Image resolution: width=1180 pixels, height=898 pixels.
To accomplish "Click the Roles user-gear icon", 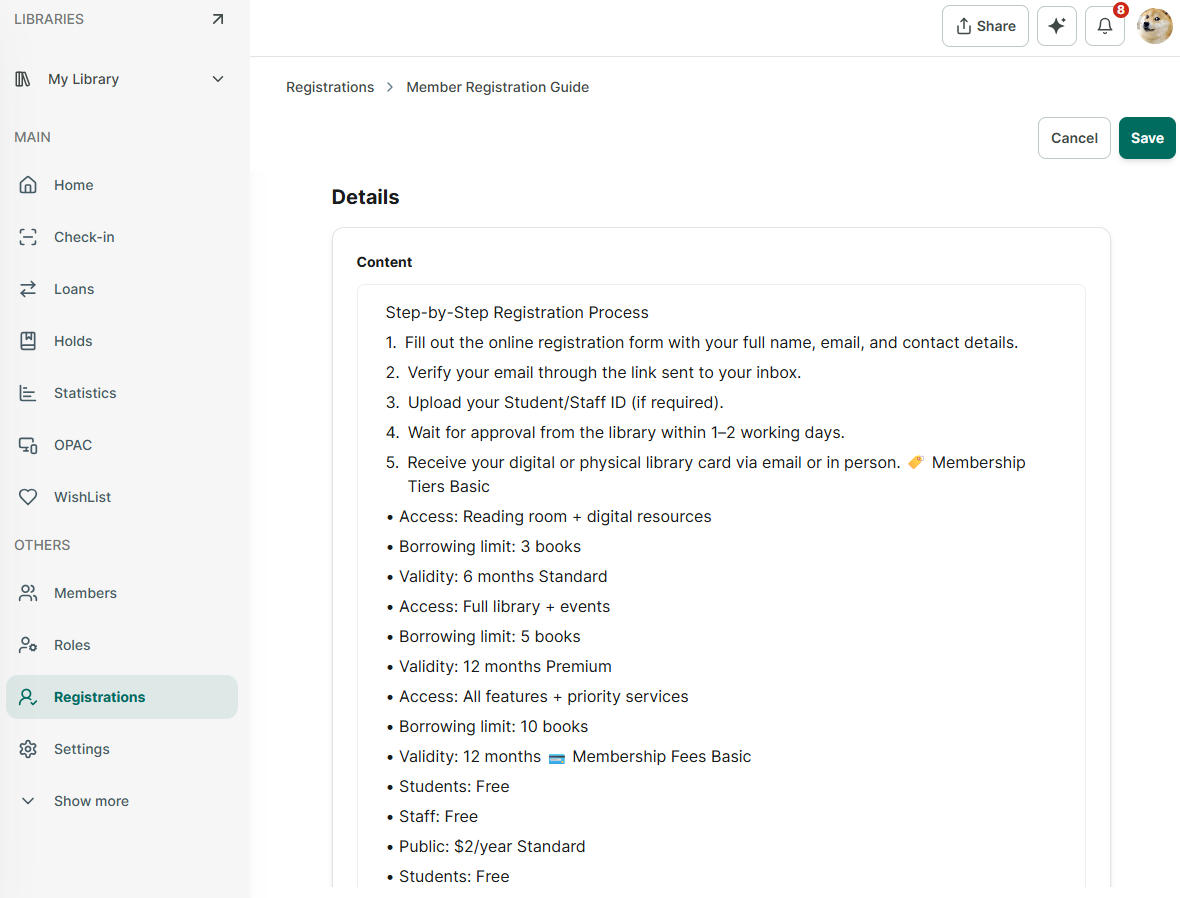I will click(28, 645).
